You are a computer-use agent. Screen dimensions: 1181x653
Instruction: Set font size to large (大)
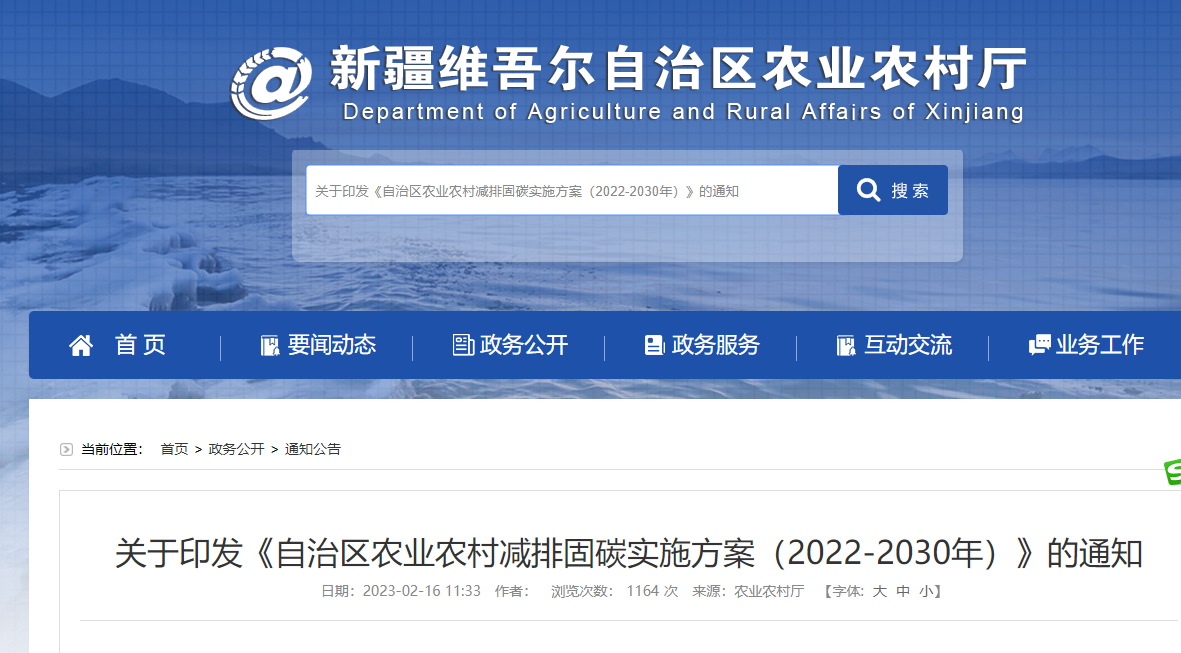pyautogui.click(x=879, y=591)
